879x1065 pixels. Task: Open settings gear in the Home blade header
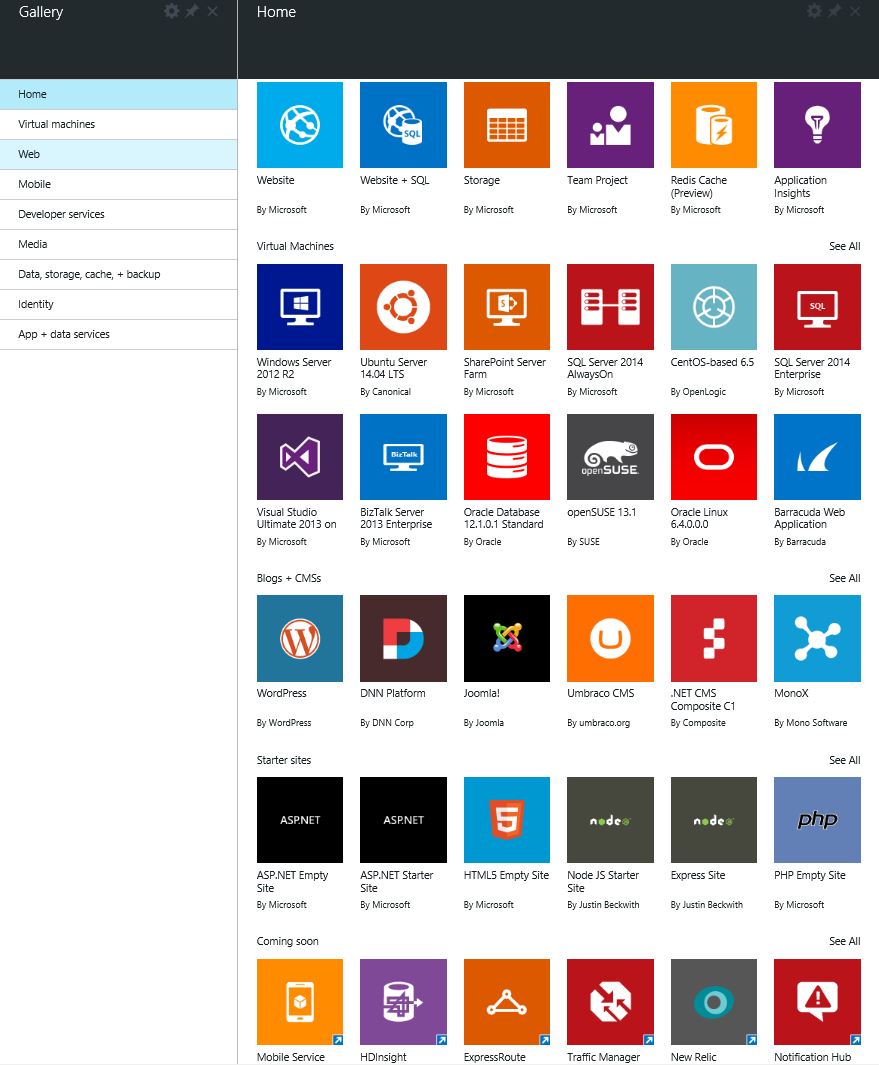click(814, 11)
